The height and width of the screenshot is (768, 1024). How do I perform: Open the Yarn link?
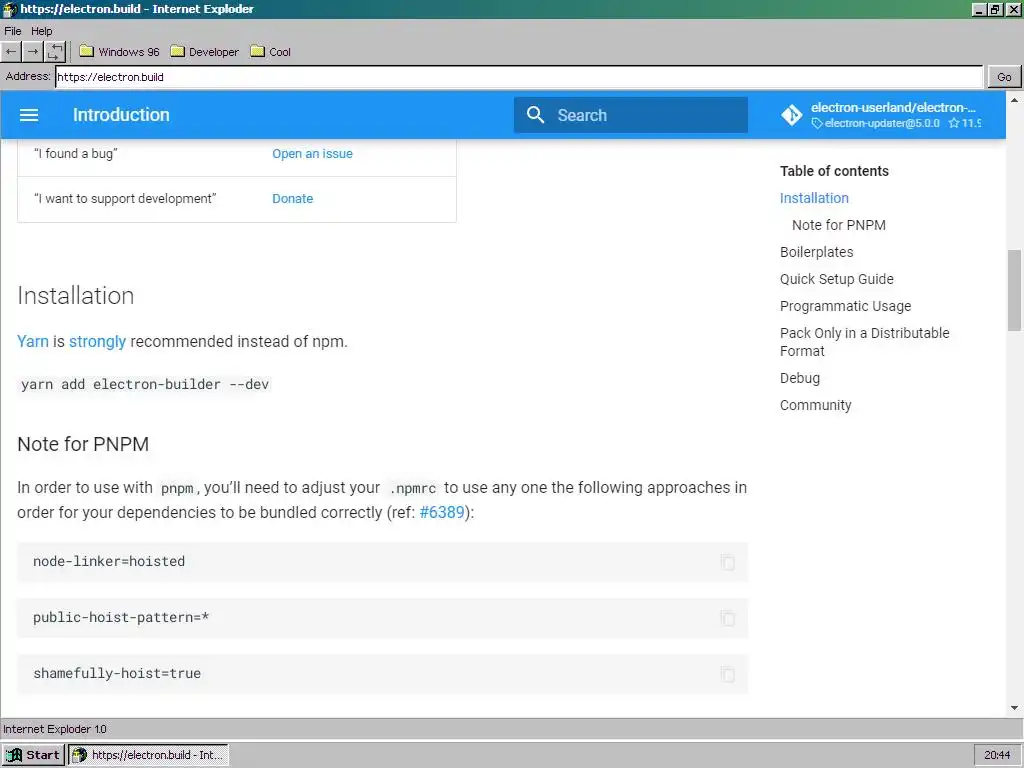click(x=33, y=342)
